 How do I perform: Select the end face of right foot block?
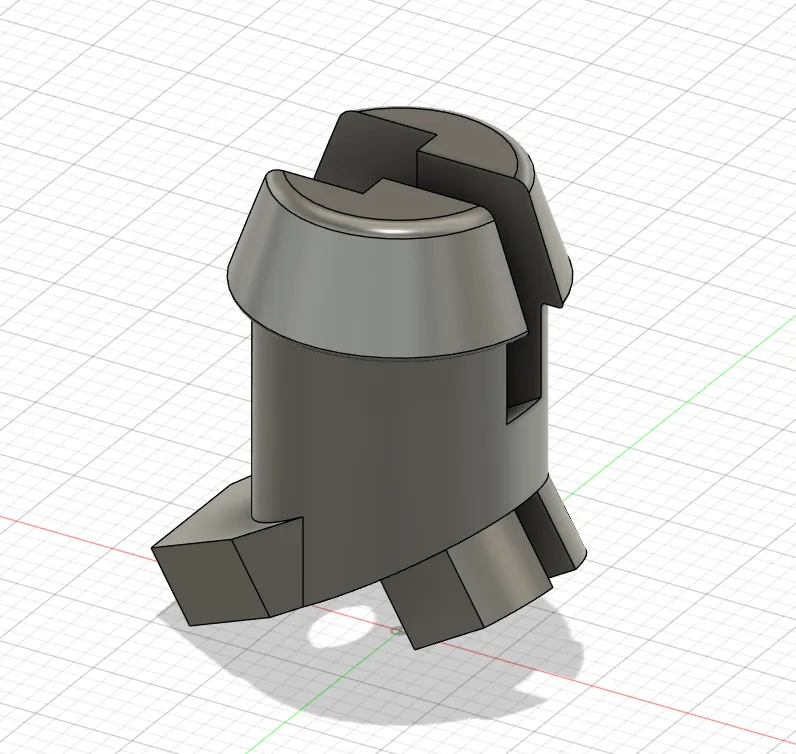tap(432, 599)
